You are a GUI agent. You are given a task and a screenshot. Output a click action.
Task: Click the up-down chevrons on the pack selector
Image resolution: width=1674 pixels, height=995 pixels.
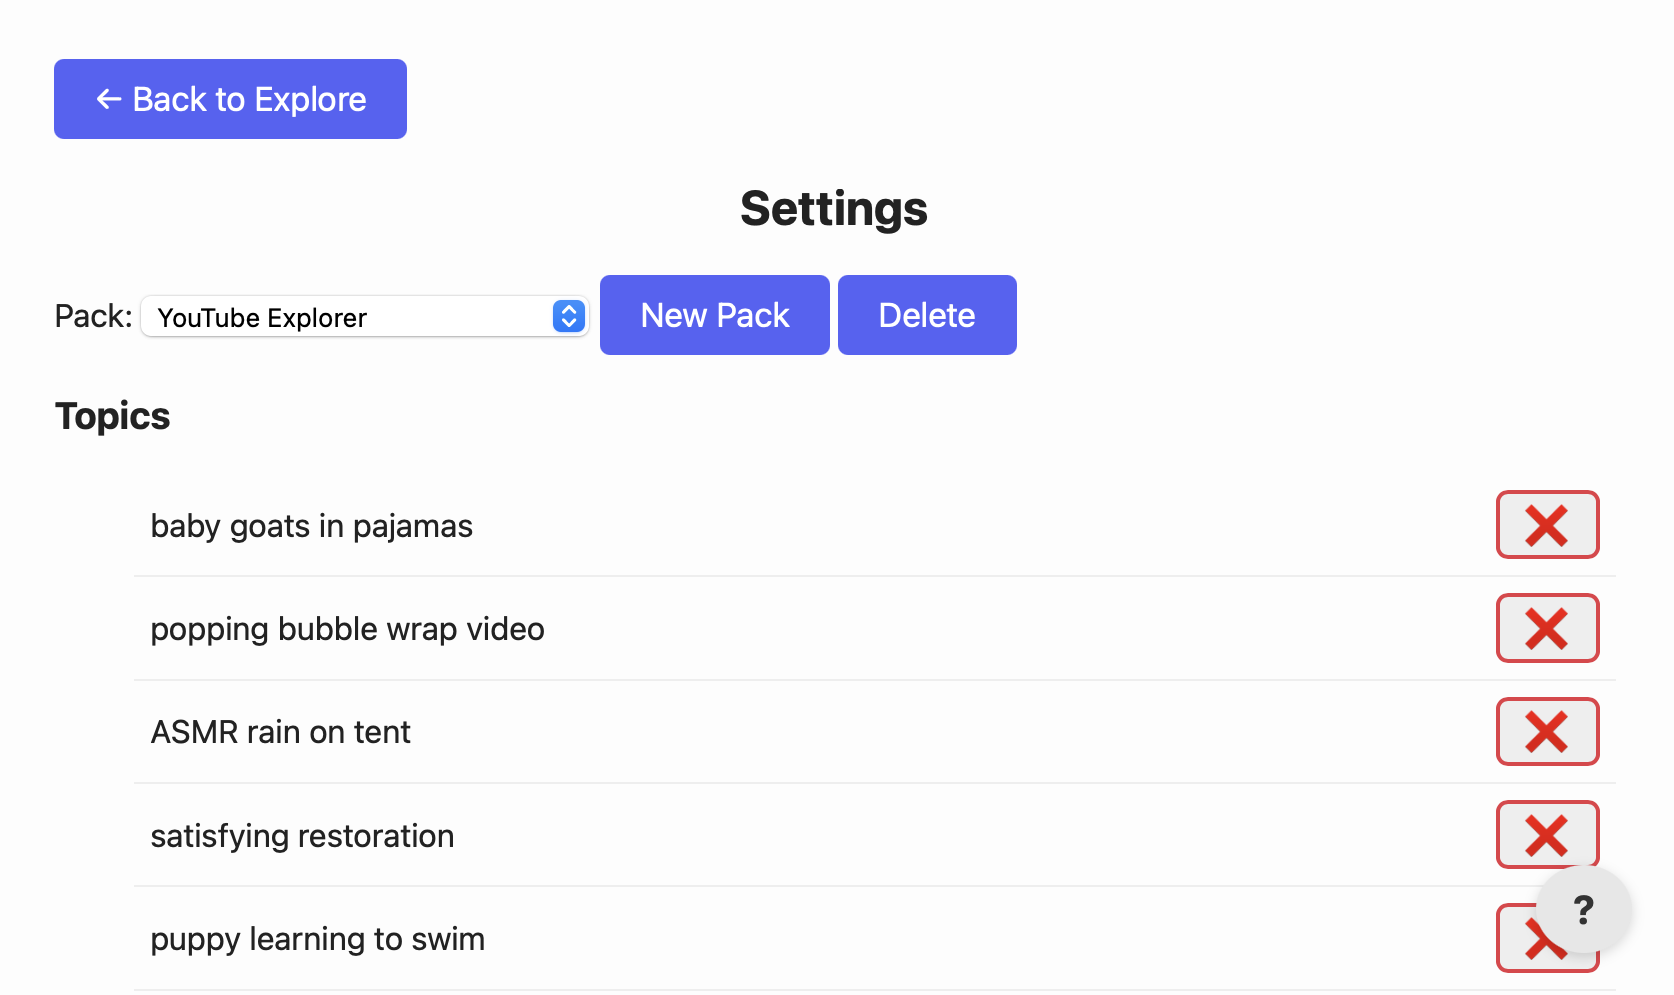567,316
